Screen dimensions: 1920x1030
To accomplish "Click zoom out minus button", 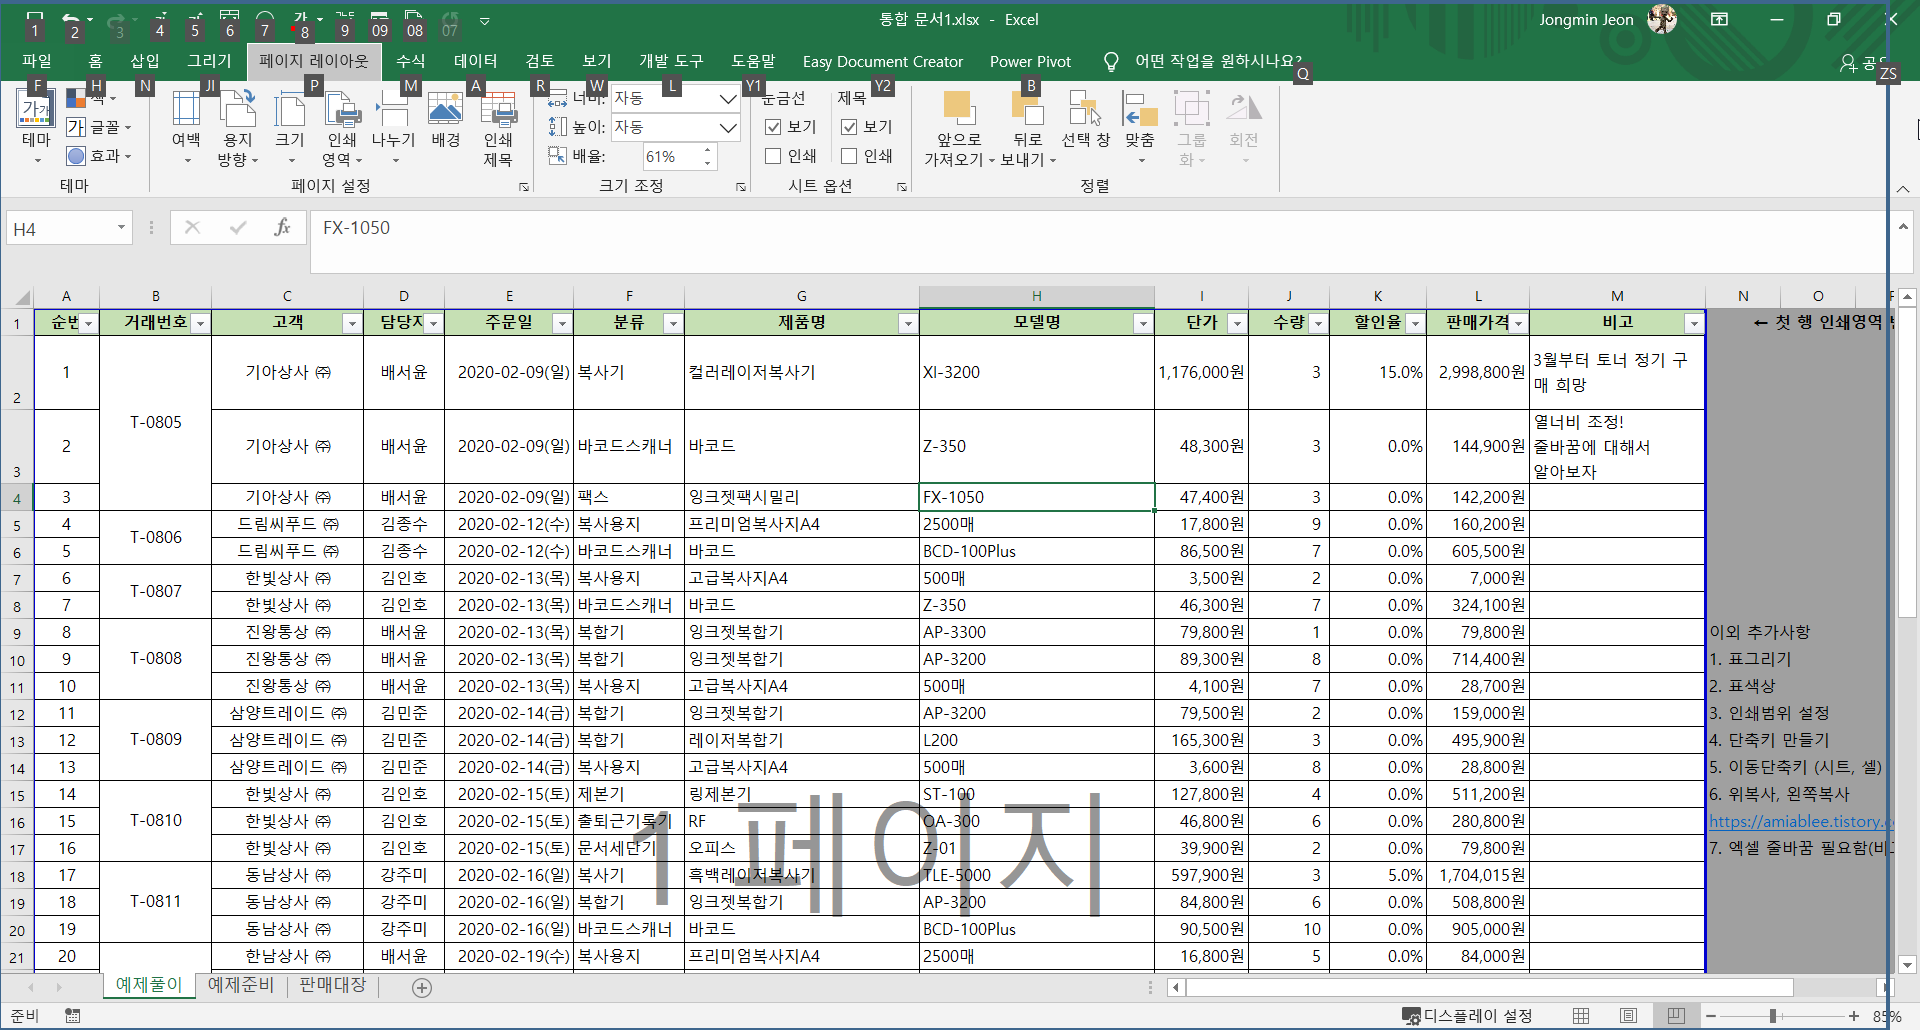I will coord(1712,1016).
